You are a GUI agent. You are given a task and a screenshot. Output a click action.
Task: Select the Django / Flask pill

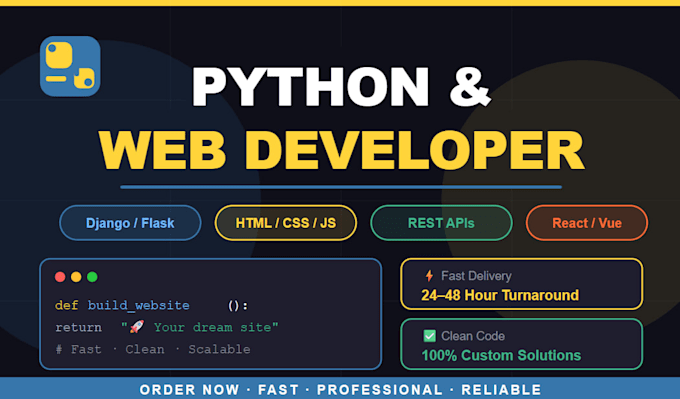click(x=130, y=223)
